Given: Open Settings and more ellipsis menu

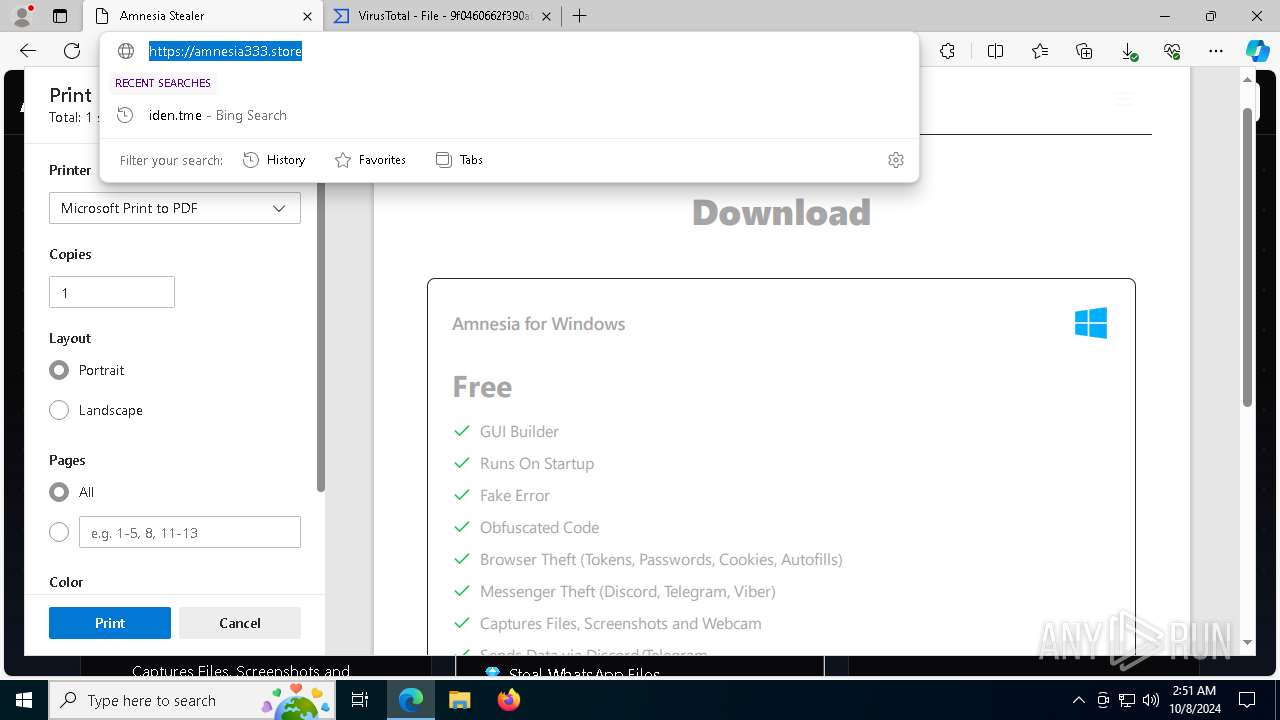Looking at the screenshot, I should pos(1216,51).
